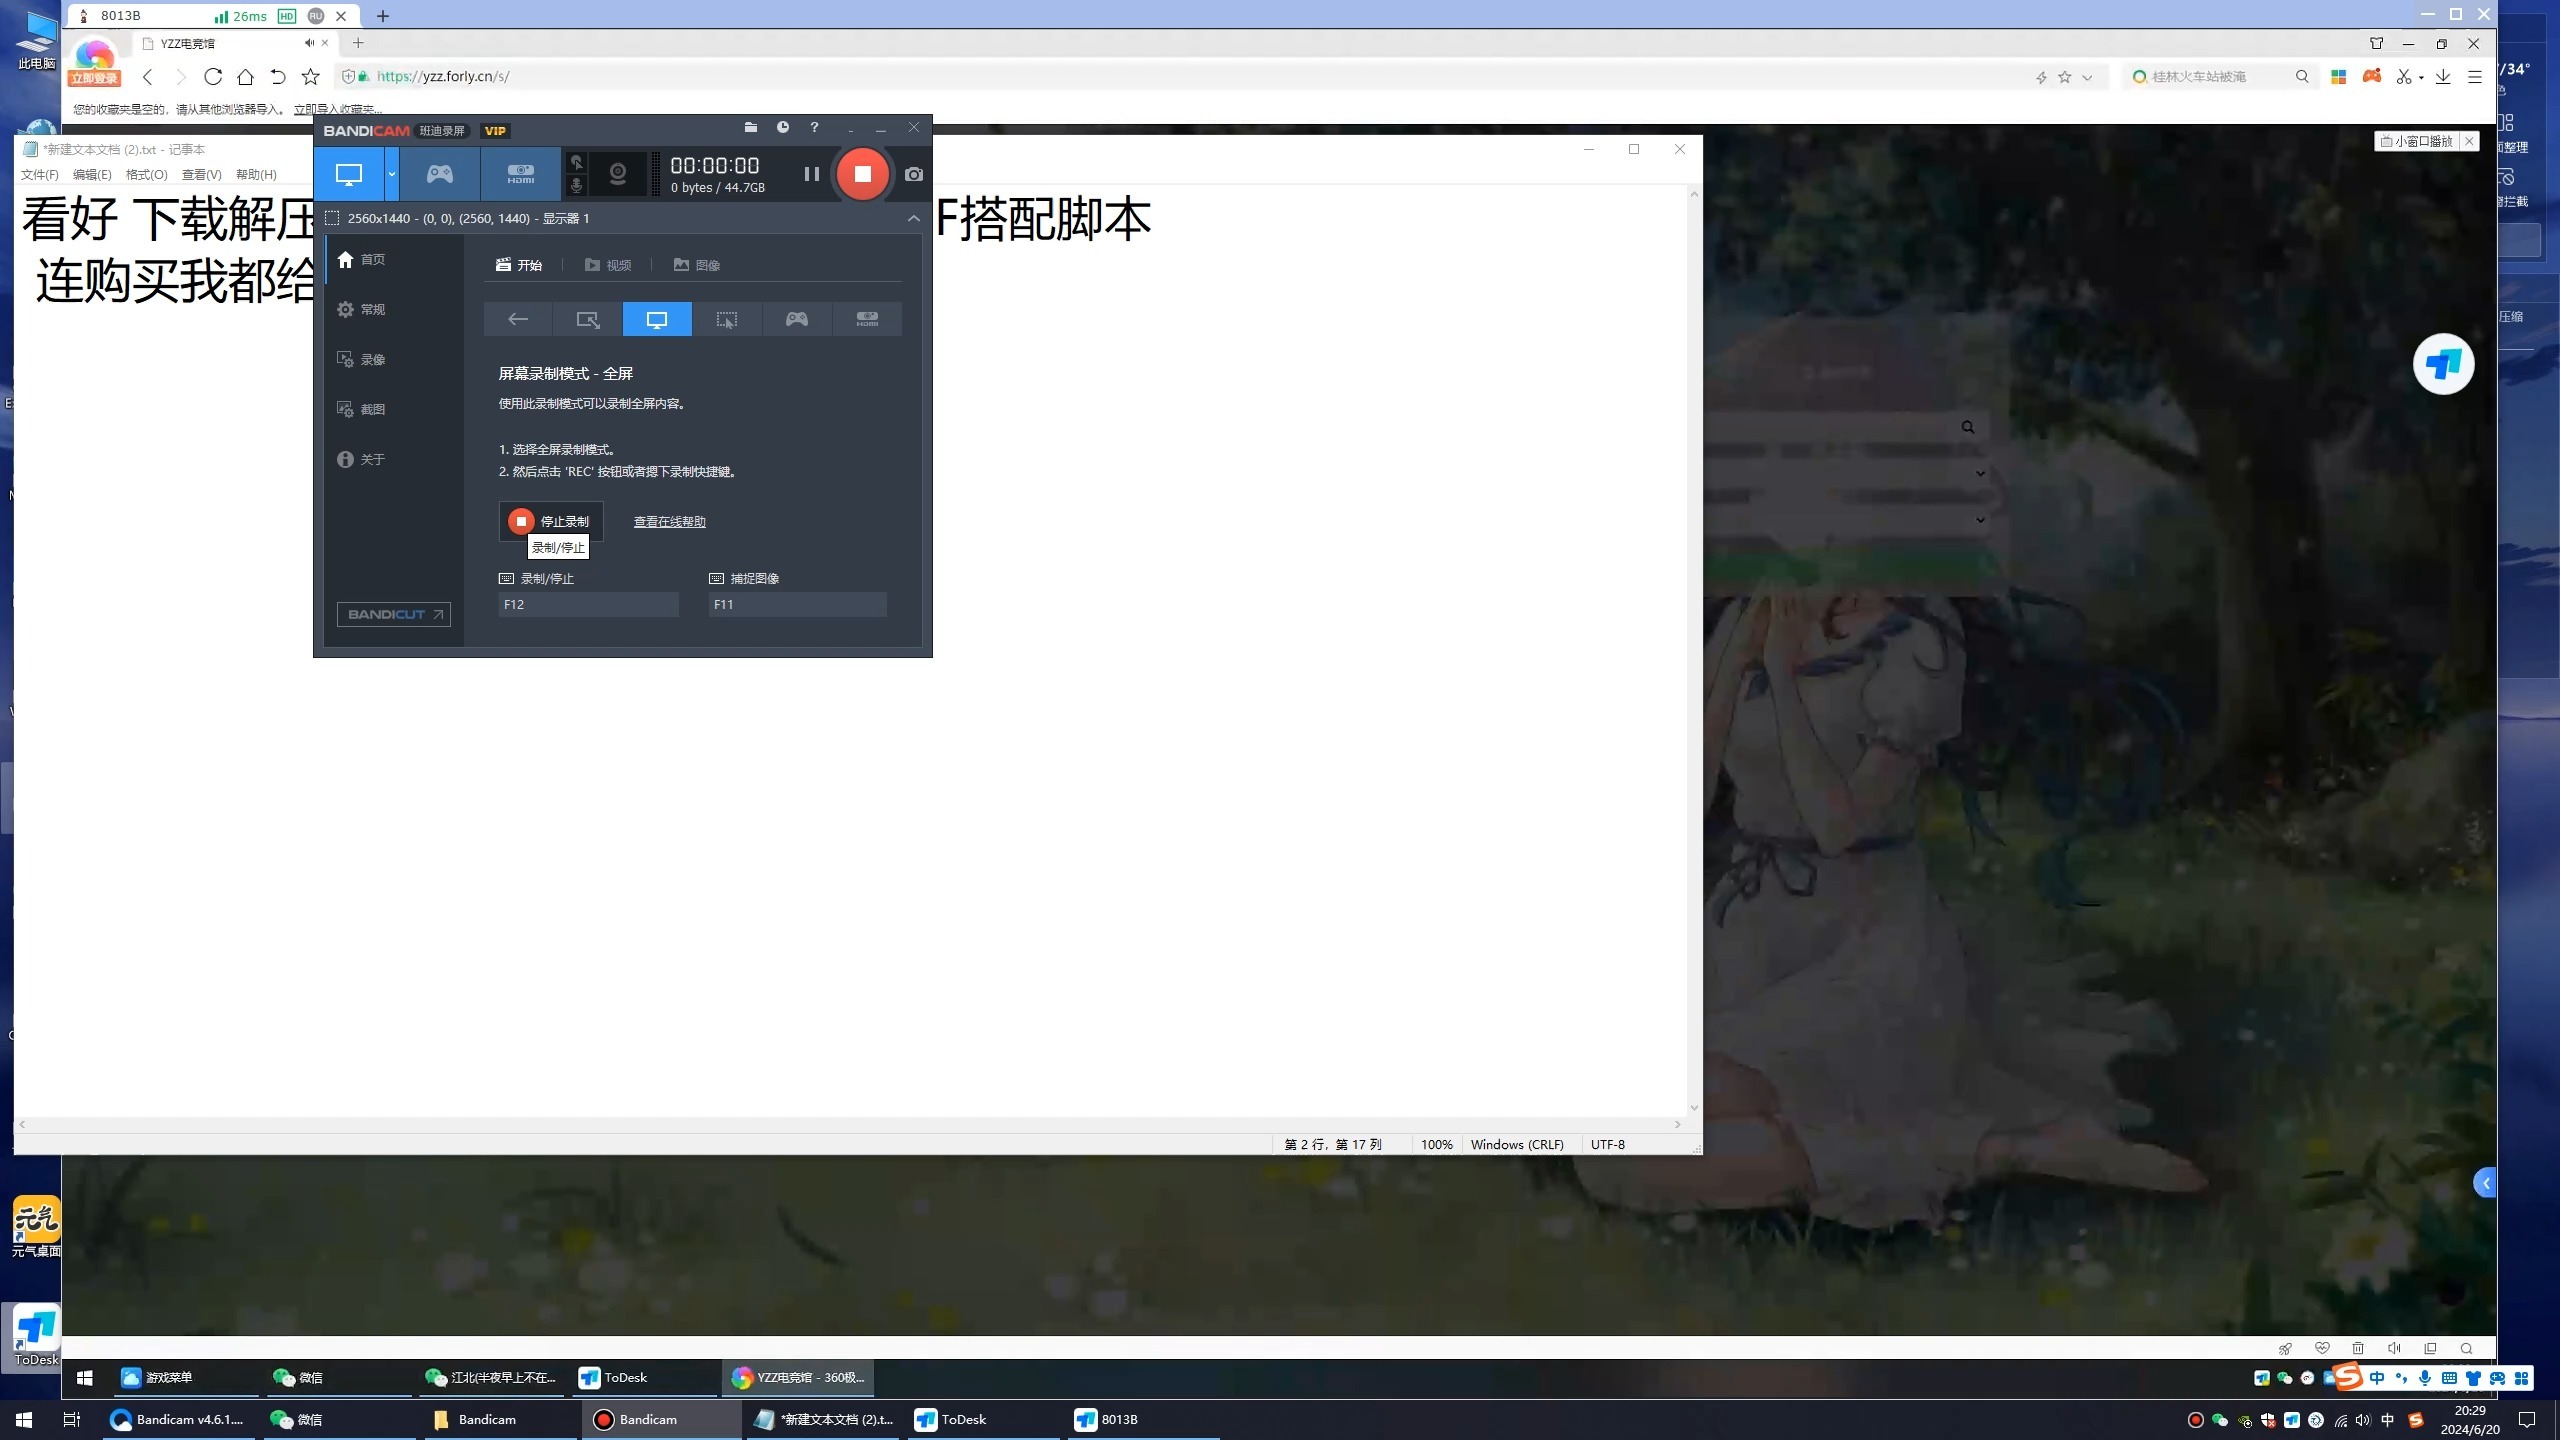Image resolution: width=2560 pixels, height=1440 pixels.
Task: Open notification center in tray
Action: (2527, 1420)
